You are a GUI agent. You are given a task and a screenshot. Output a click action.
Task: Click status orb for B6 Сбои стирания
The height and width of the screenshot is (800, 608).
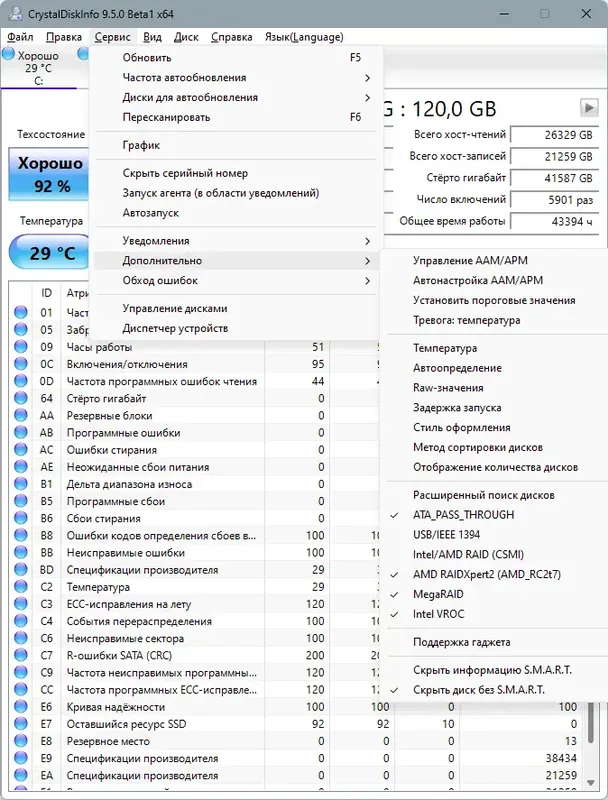[21, 518]
